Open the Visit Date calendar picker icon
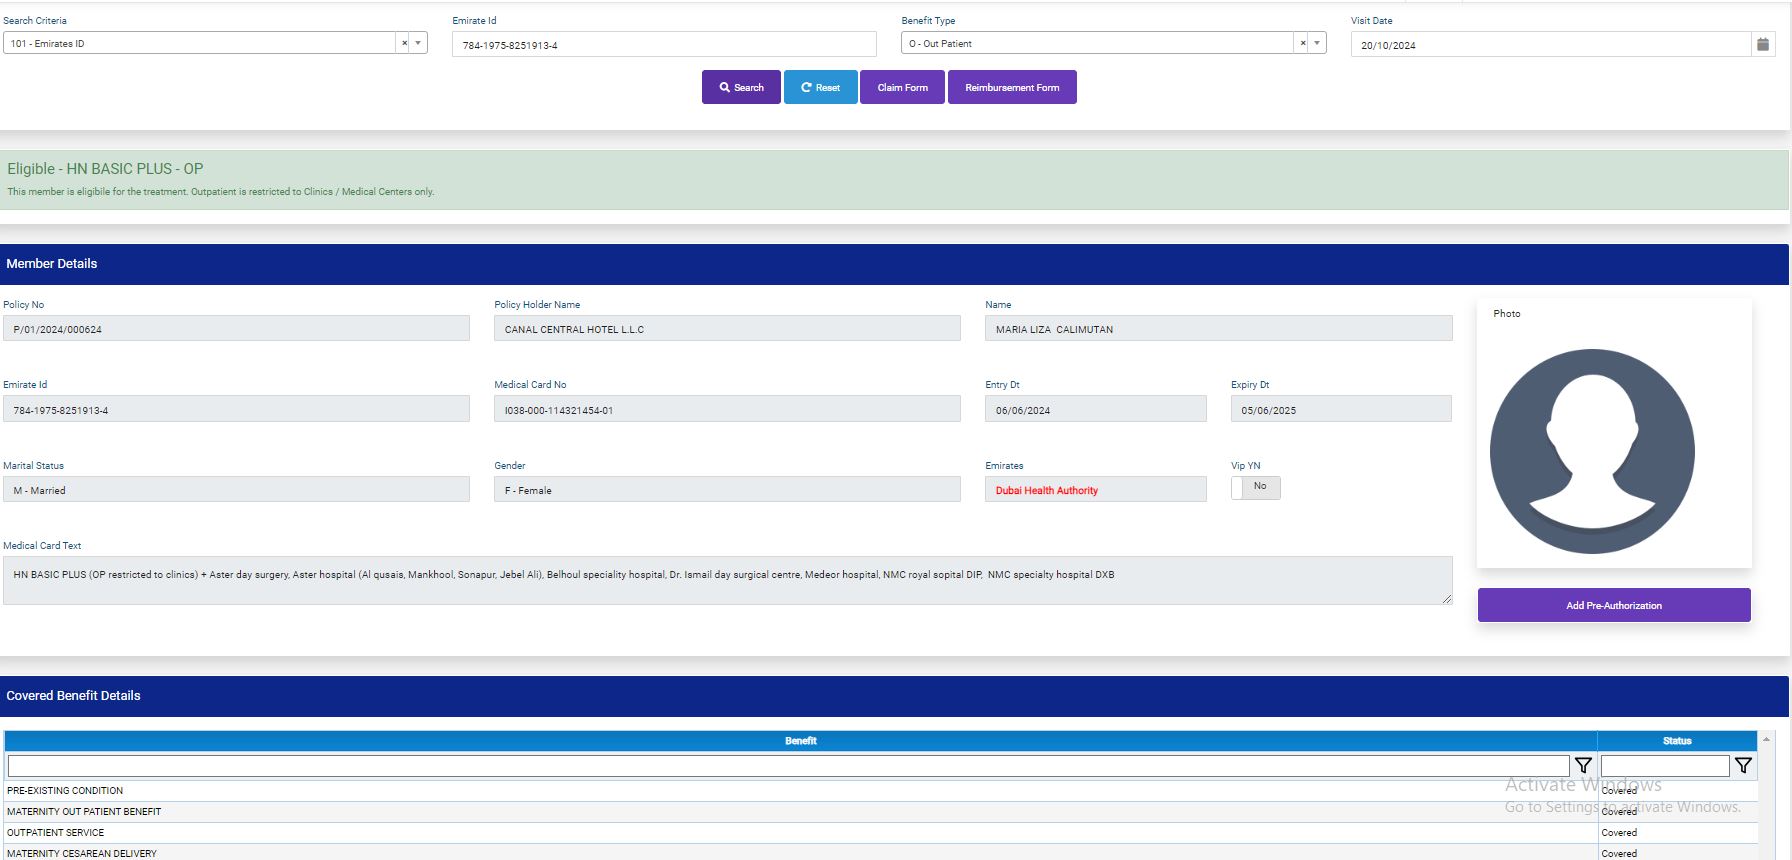The height and width of the screenshot is (860, 1792). [1763, 44]
